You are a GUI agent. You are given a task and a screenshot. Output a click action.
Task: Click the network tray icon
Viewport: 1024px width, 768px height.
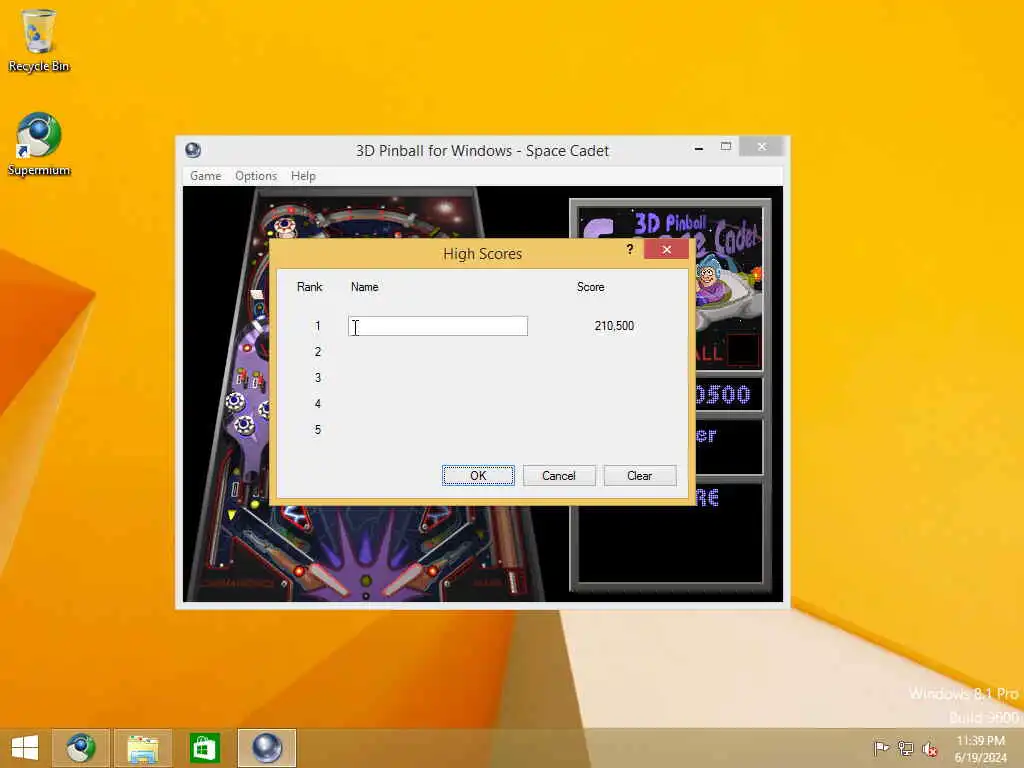coord(905,748)
